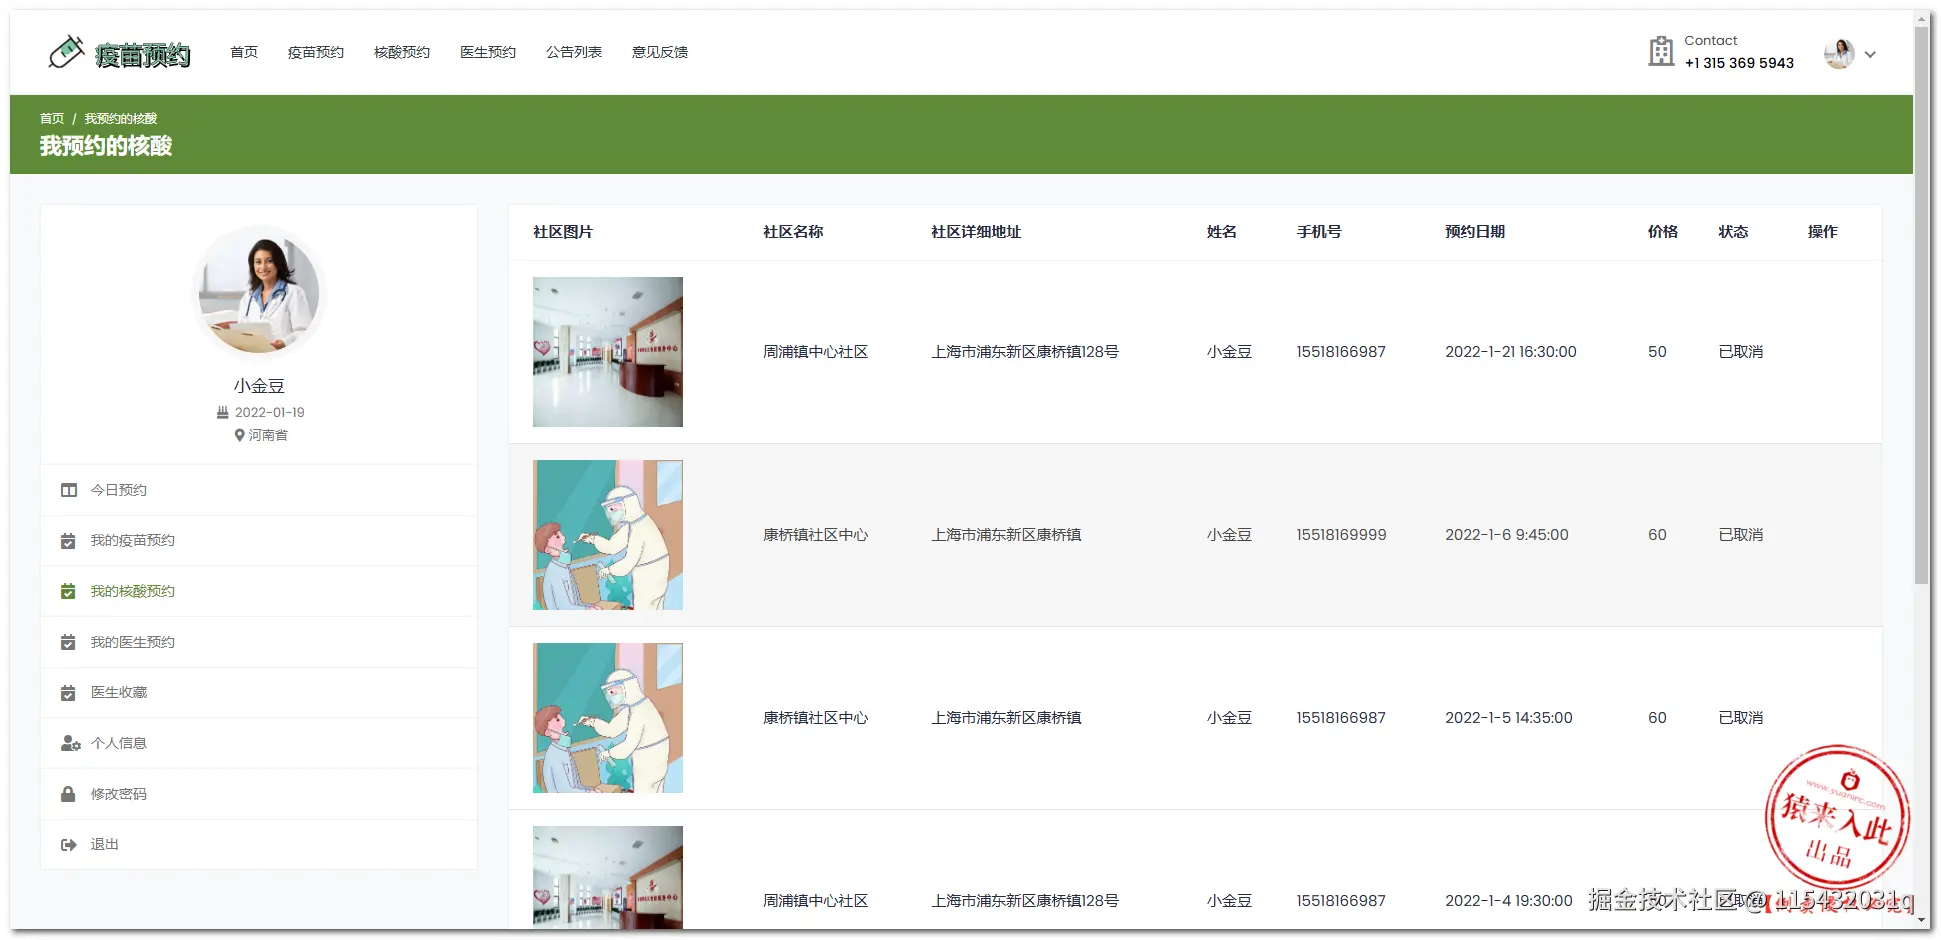Click date 2022-1-21 16:30:00
This screenshot has height=940, width=1941.
pyautogui.click(x=1511, y=352)
